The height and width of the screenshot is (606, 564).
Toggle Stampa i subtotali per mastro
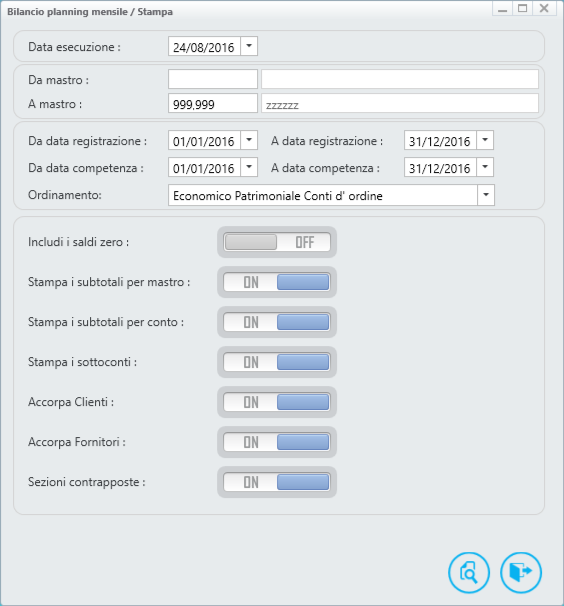[277, 282]
